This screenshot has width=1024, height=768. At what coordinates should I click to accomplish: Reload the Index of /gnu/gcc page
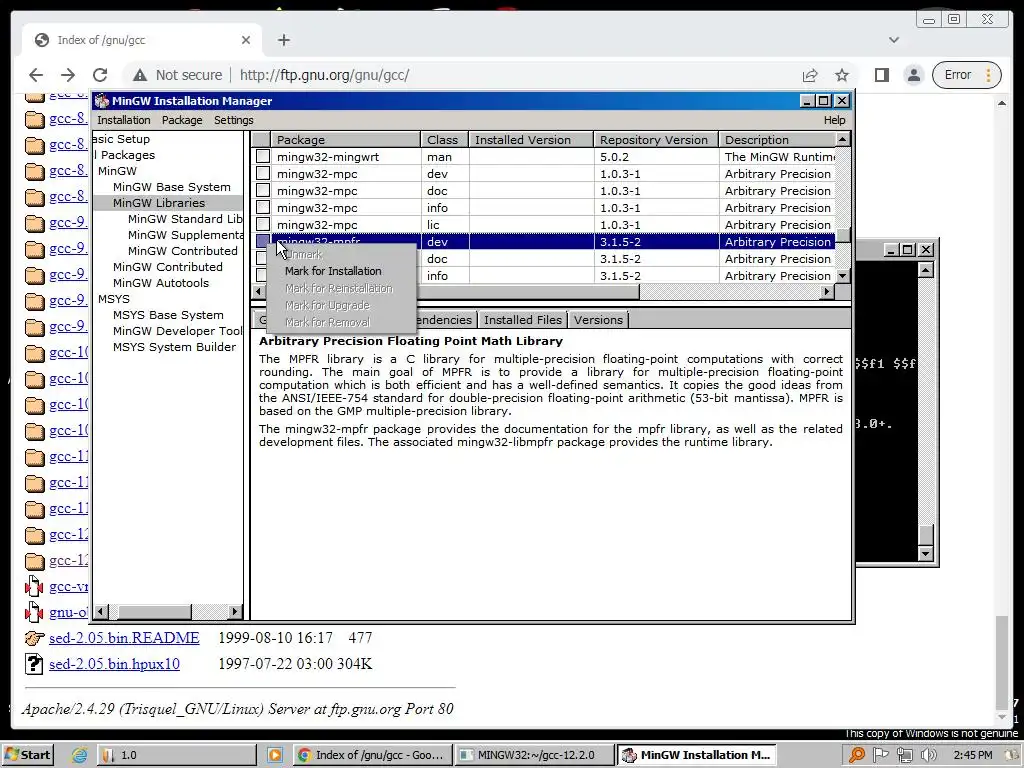(100, 75)
